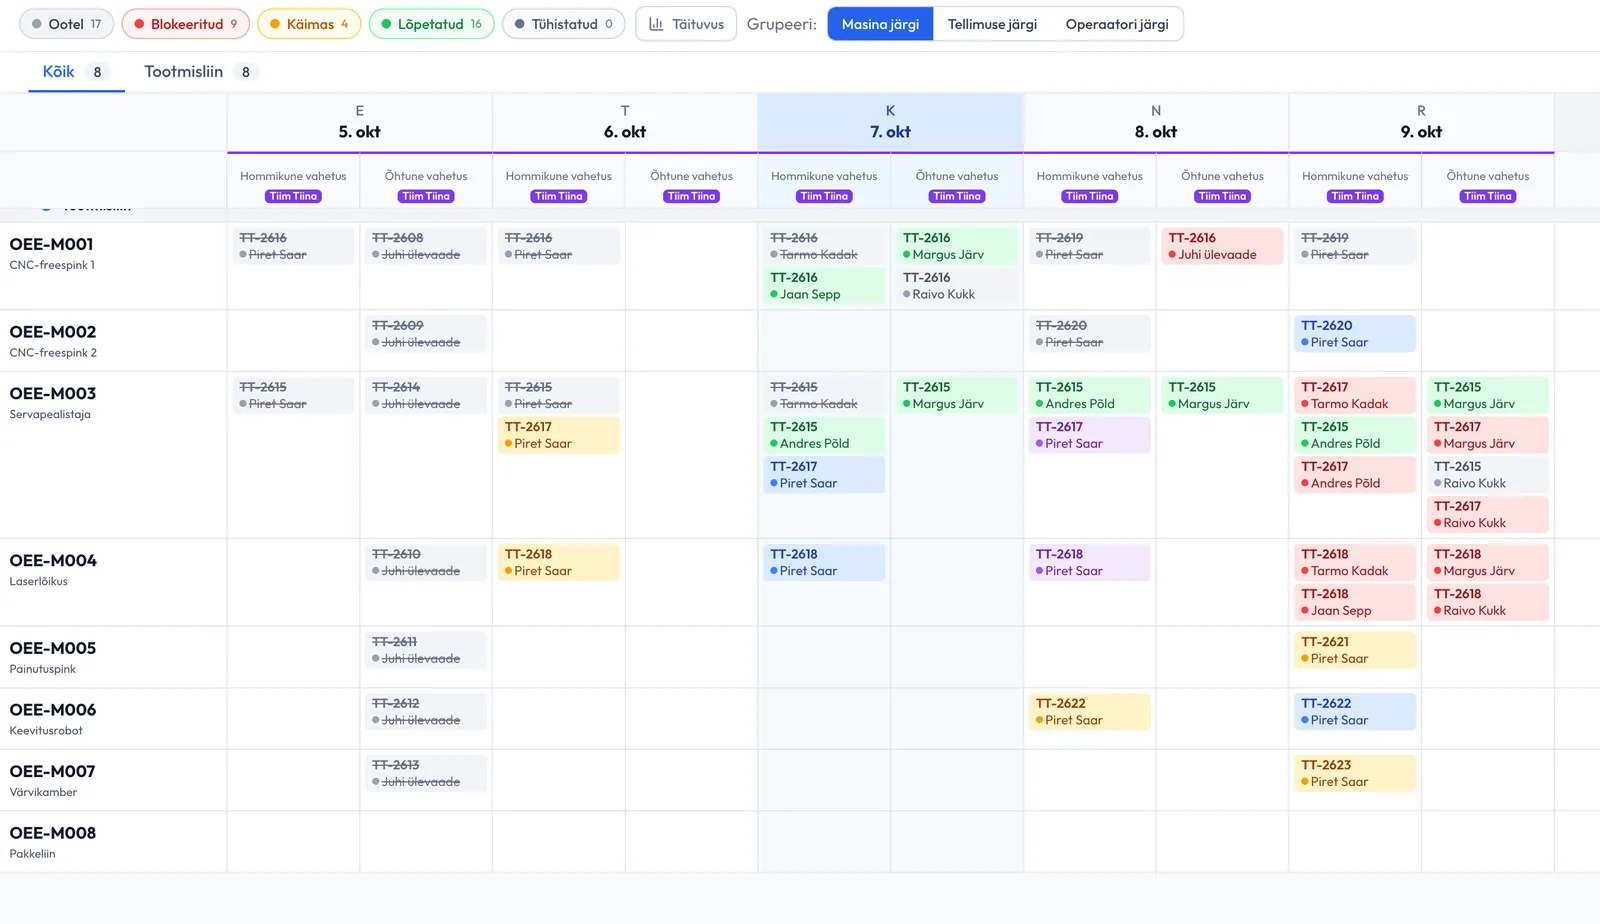Image resolution: width=1600 pixels, height=924 pixels.
Task: Select the highlighted 7. okt day header
Action: tap(890, 122)
